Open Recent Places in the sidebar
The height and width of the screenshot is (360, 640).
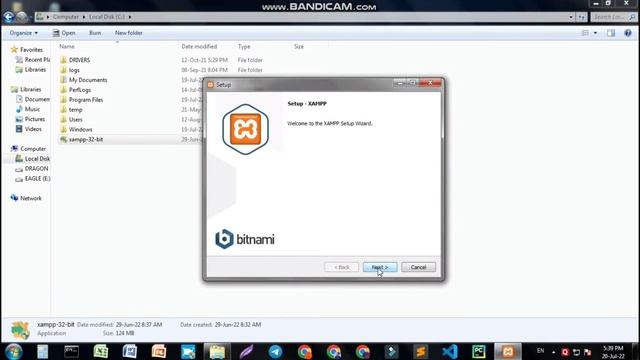37,60
